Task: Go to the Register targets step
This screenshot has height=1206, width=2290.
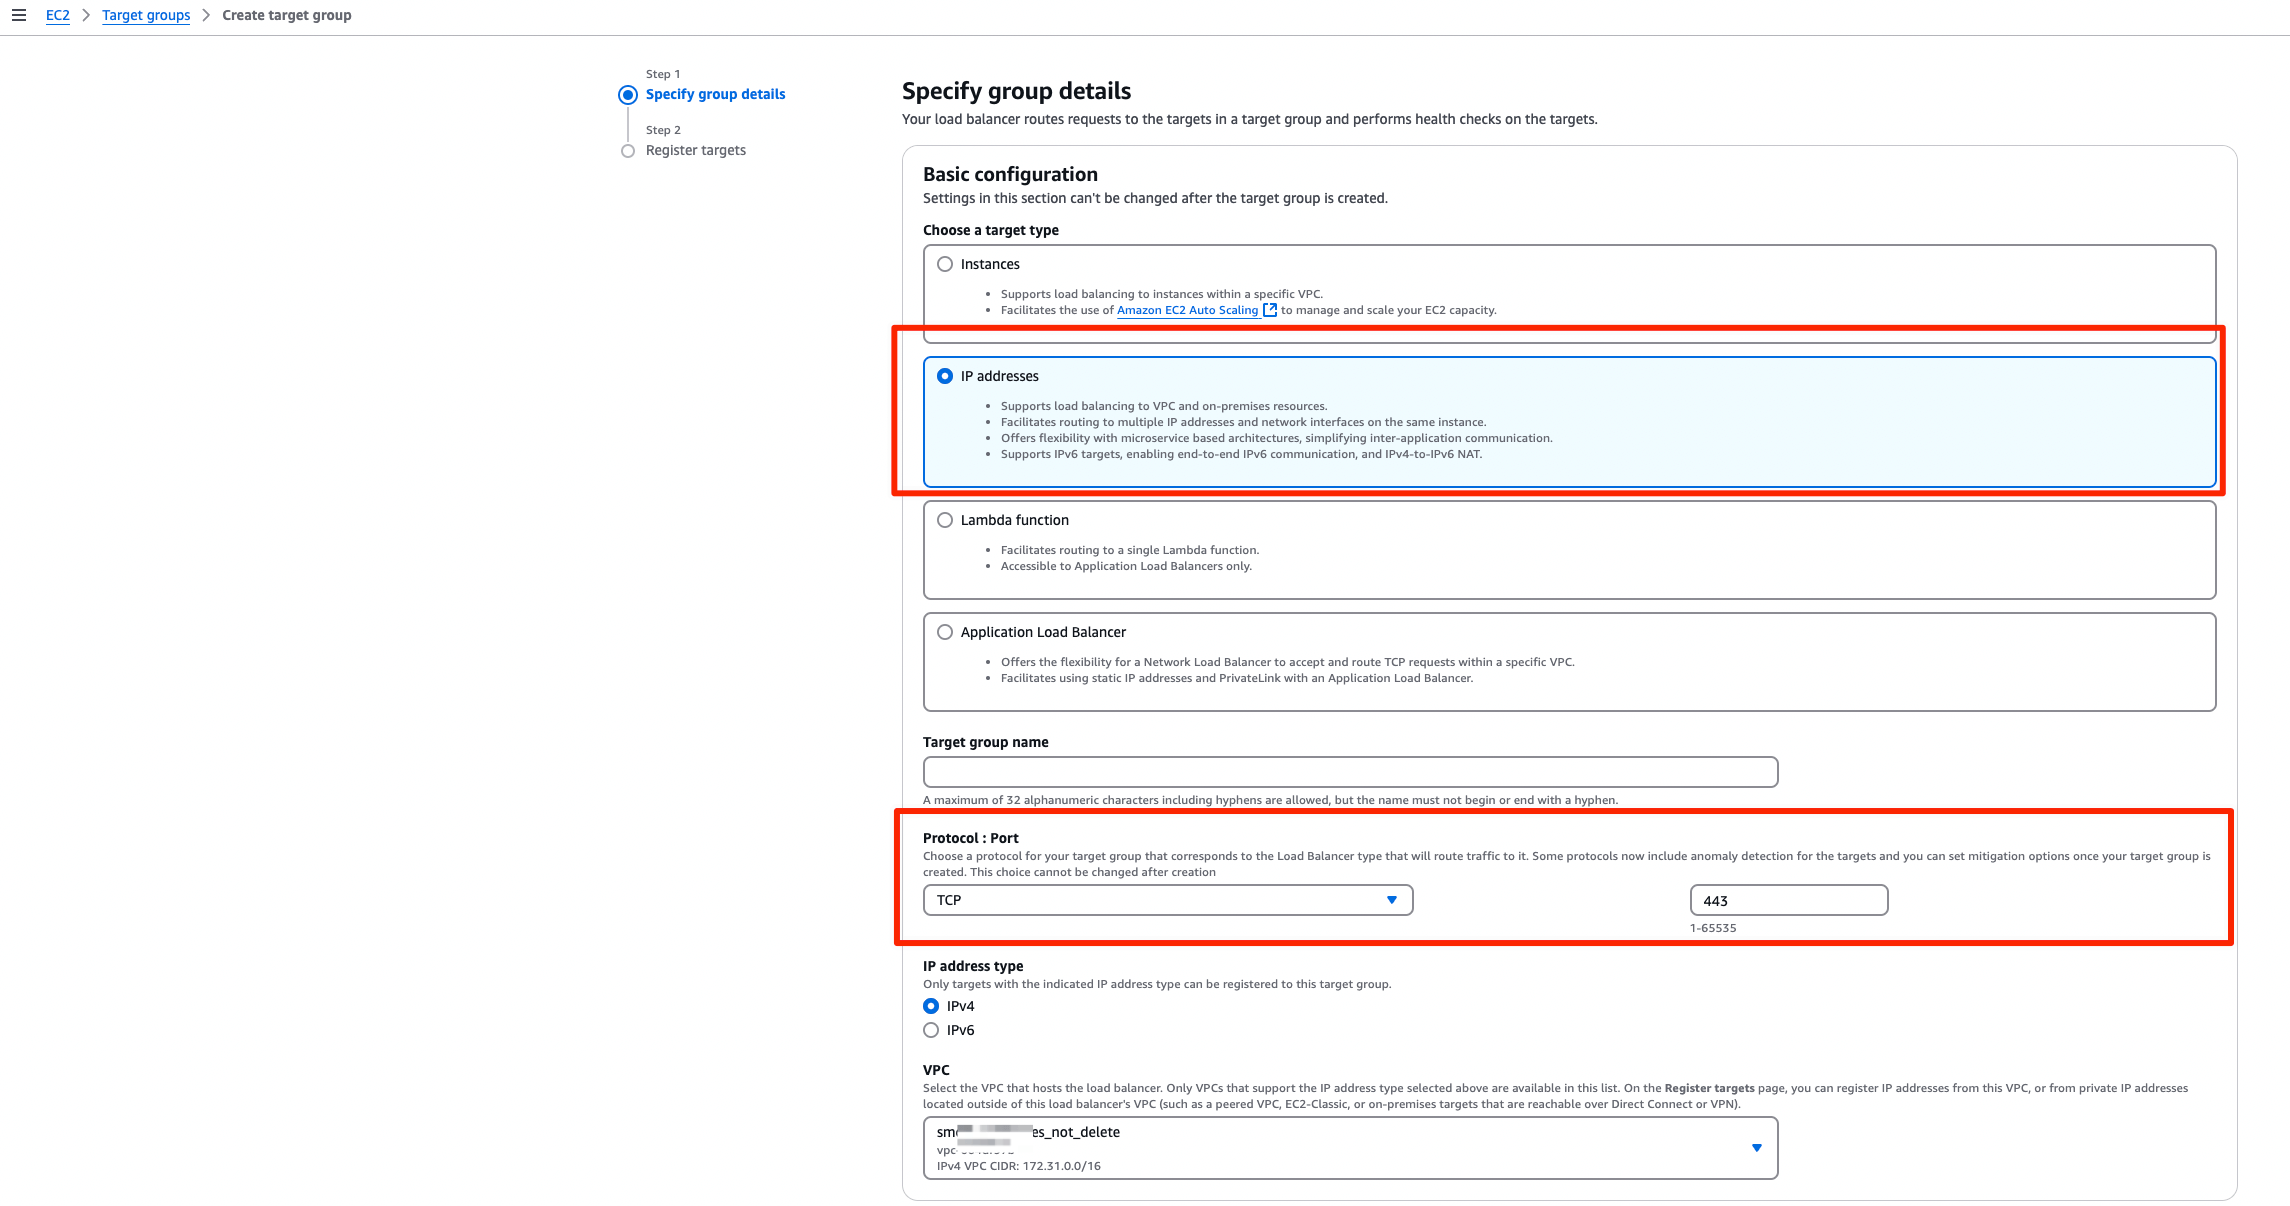Action: pyautogui.click(x=695, y=150)
